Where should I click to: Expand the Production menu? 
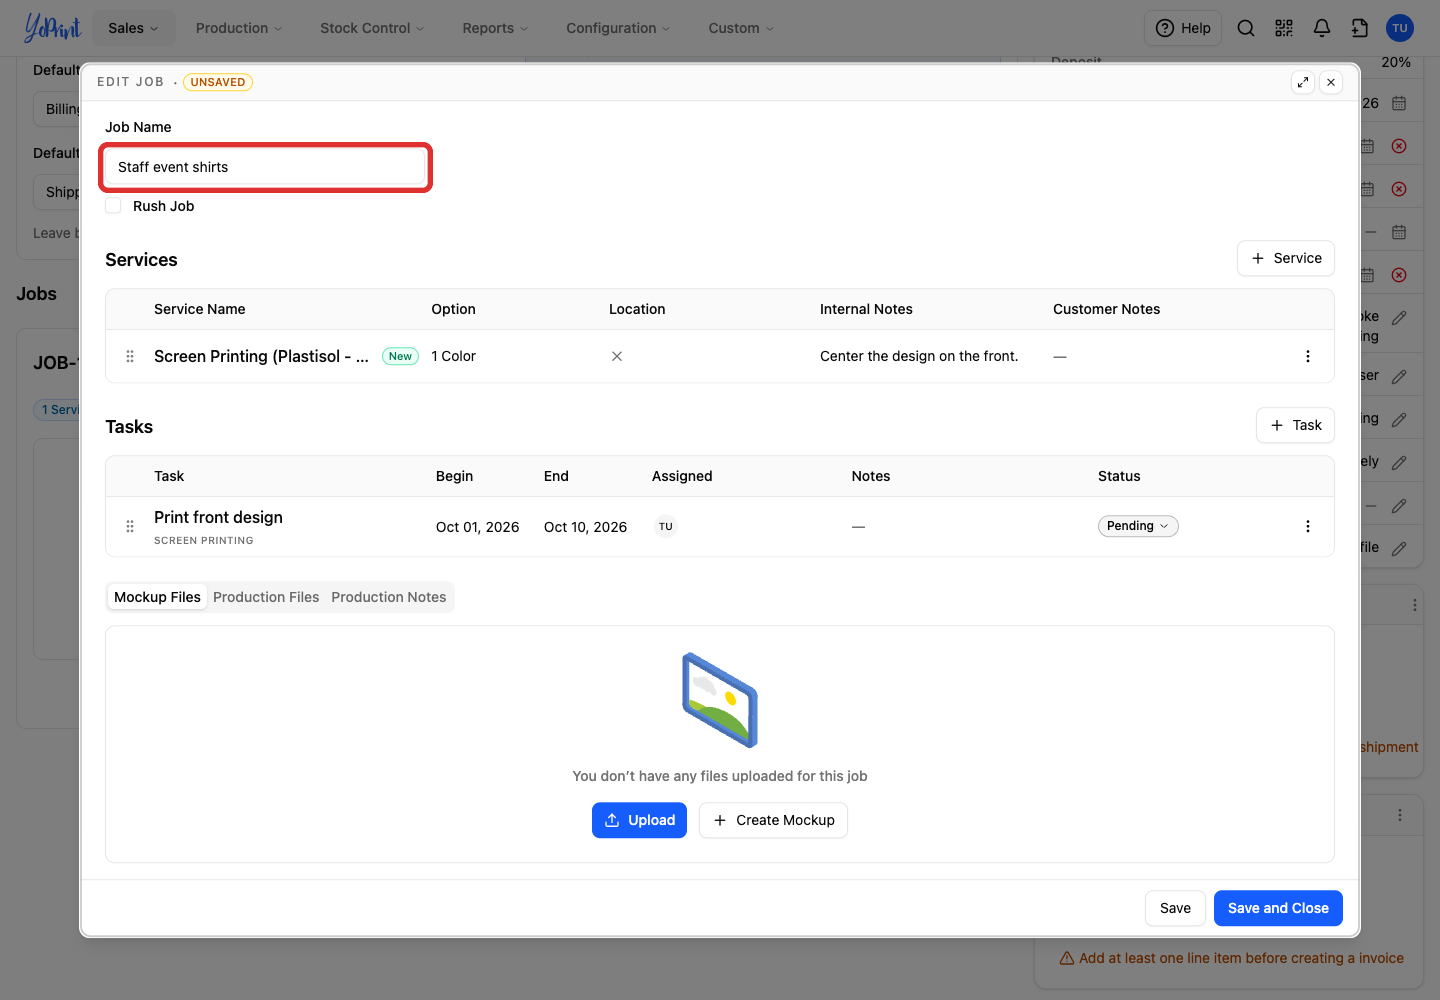pos(239,28)
